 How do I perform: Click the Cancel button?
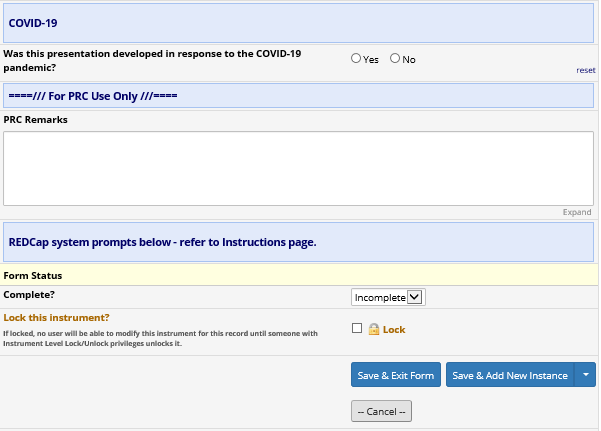(381, 411)
